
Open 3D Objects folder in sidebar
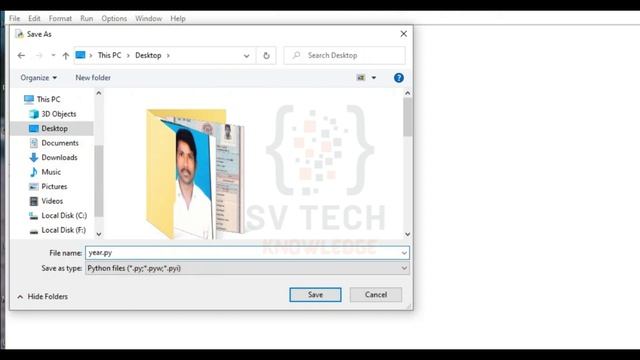point(58,114)
